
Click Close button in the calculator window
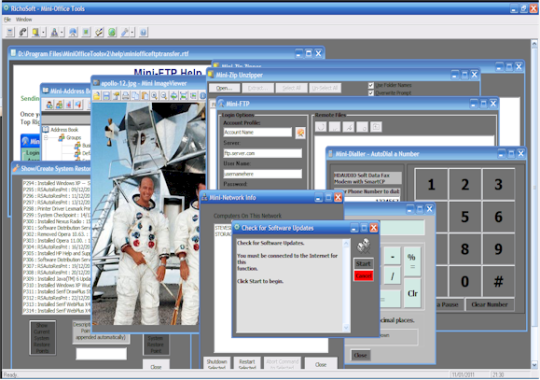[x=361, y=355]
